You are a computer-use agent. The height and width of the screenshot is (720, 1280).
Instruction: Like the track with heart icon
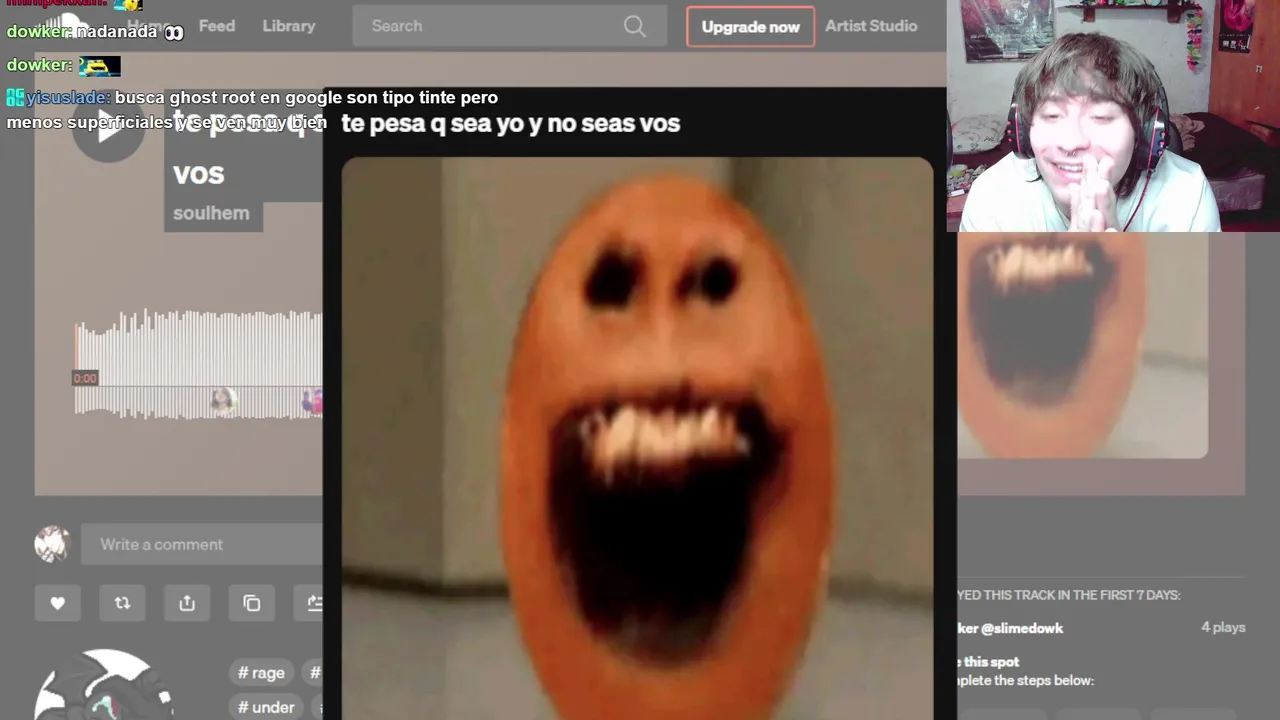pos(57,603)
